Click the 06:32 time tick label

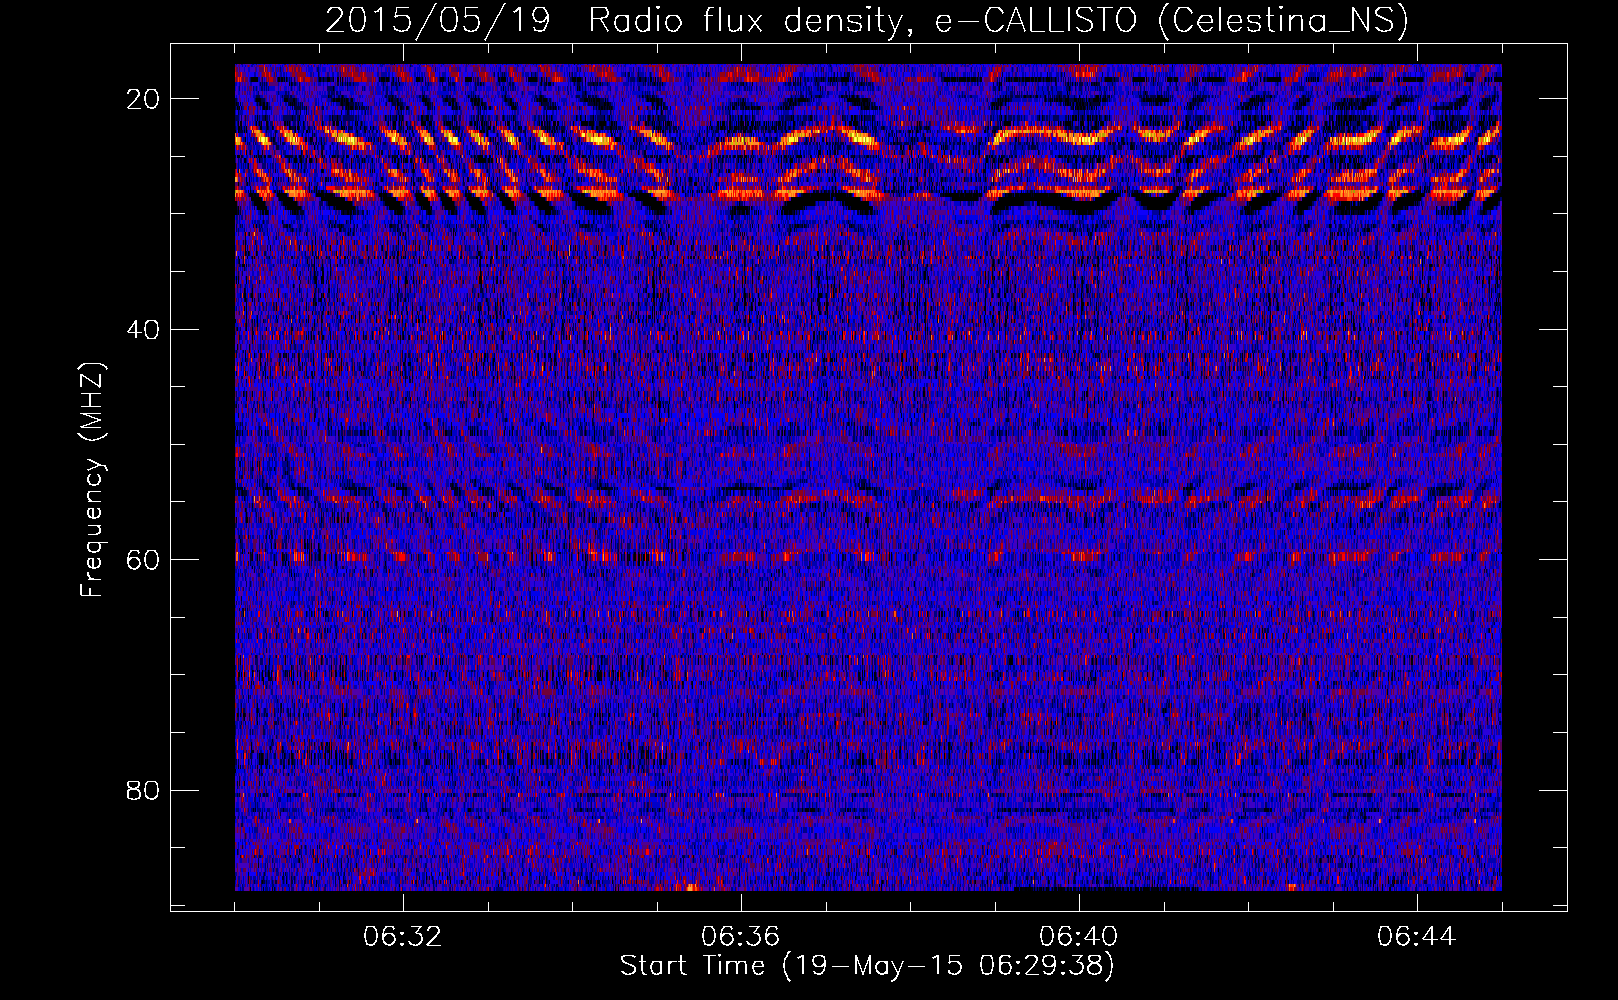click(403, 937)
